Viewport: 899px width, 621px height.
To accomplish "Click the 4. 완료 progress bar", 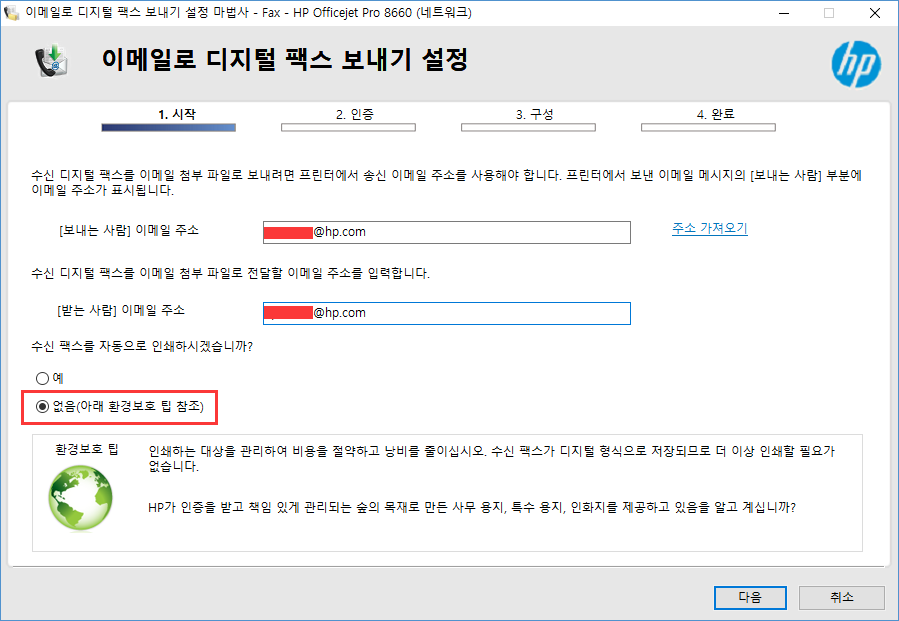I will 708,127.
